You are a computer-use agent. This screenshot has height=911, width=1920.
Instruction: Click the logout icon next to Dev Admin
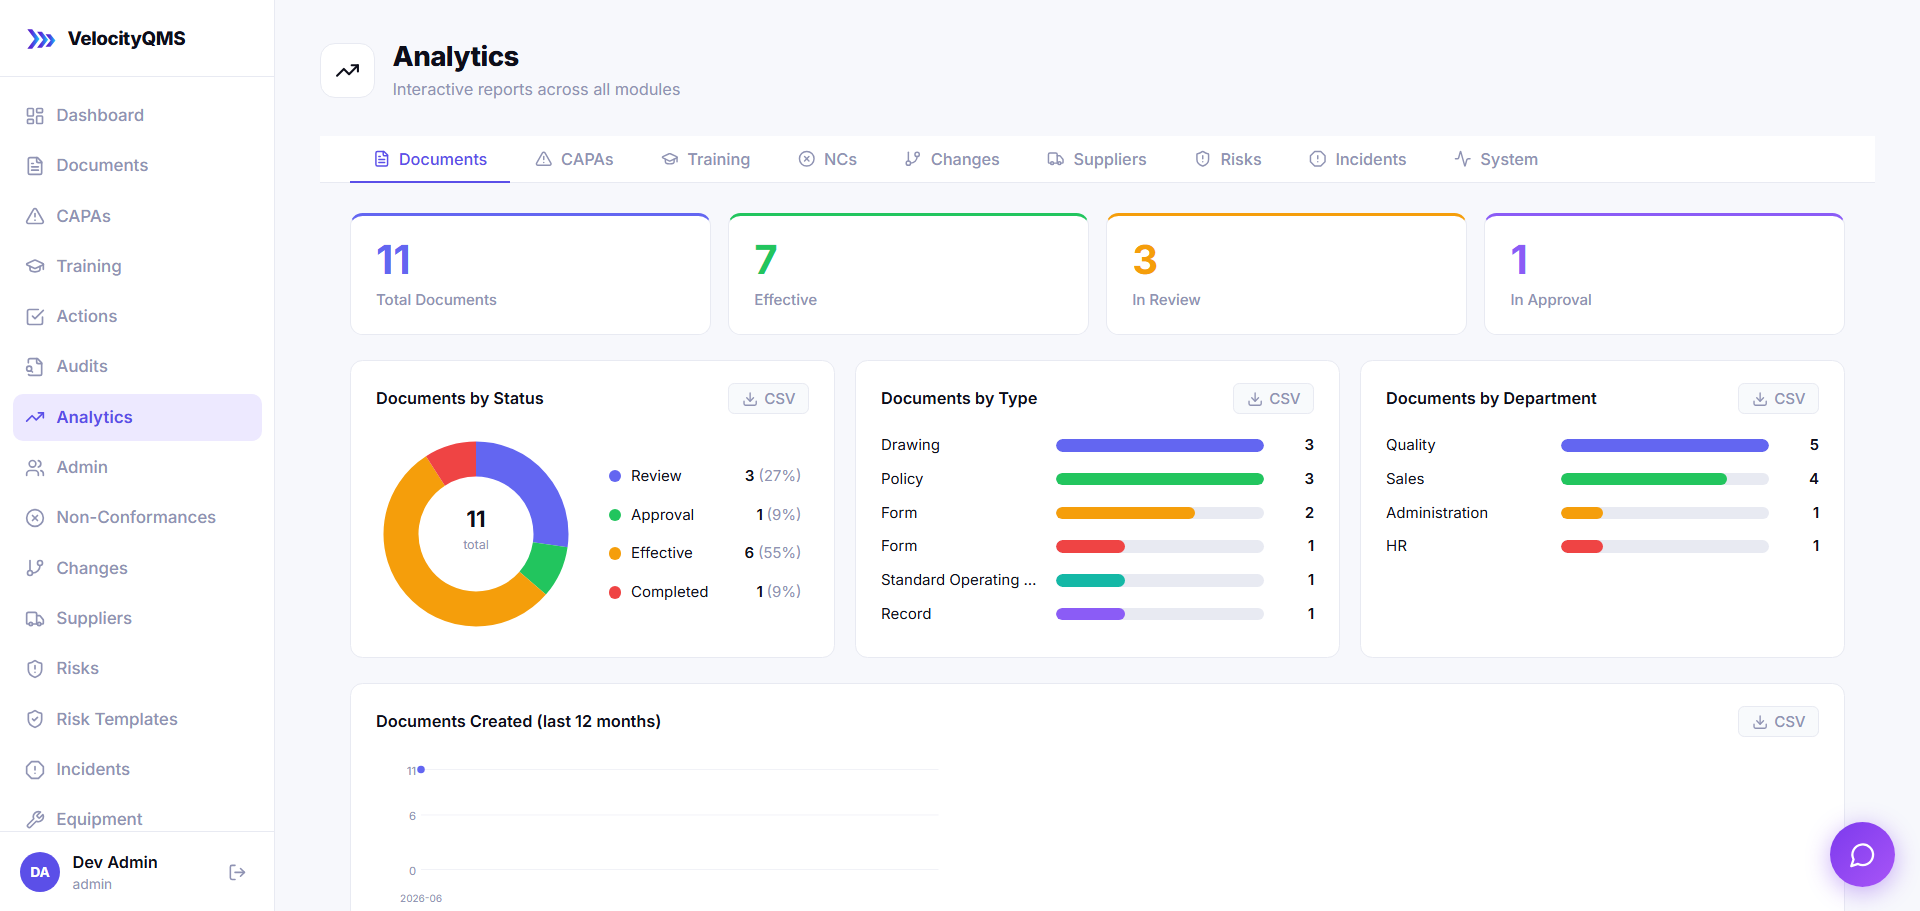[237, 872]
